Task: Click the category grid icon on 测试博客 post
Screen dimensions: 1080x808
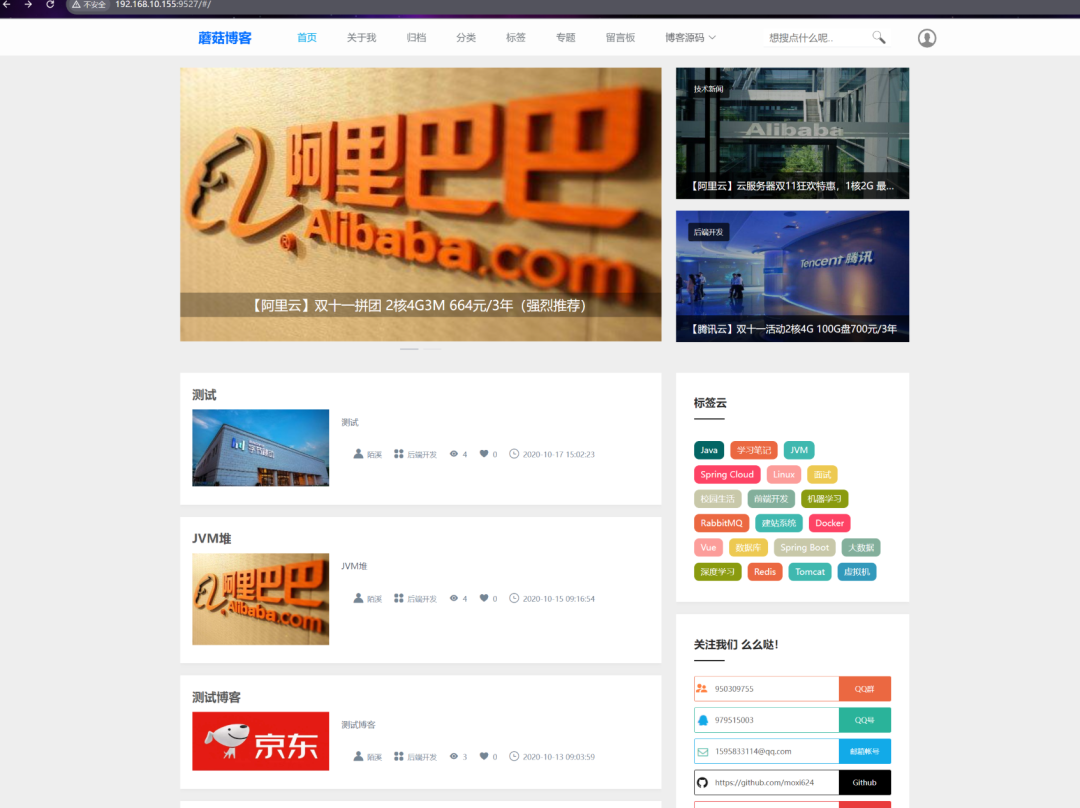Action: tap(398, 756)
